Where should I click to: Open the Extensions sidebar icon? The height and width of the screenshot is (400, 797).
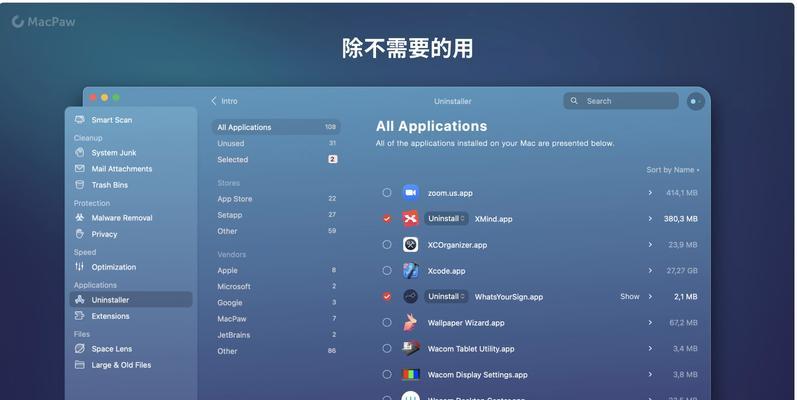tap(80, 316)
